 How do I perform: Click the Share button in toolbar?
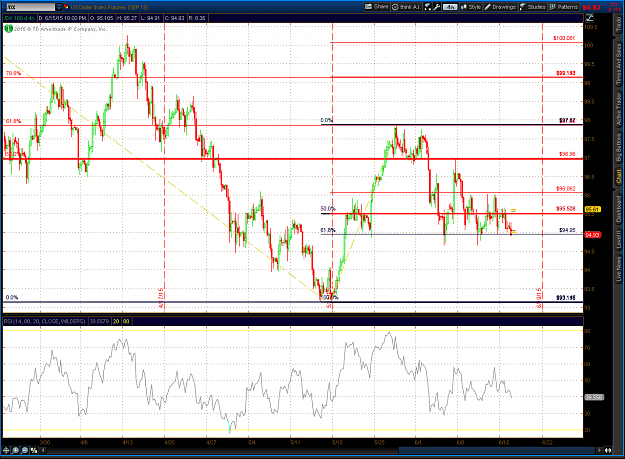coord(376,7)
